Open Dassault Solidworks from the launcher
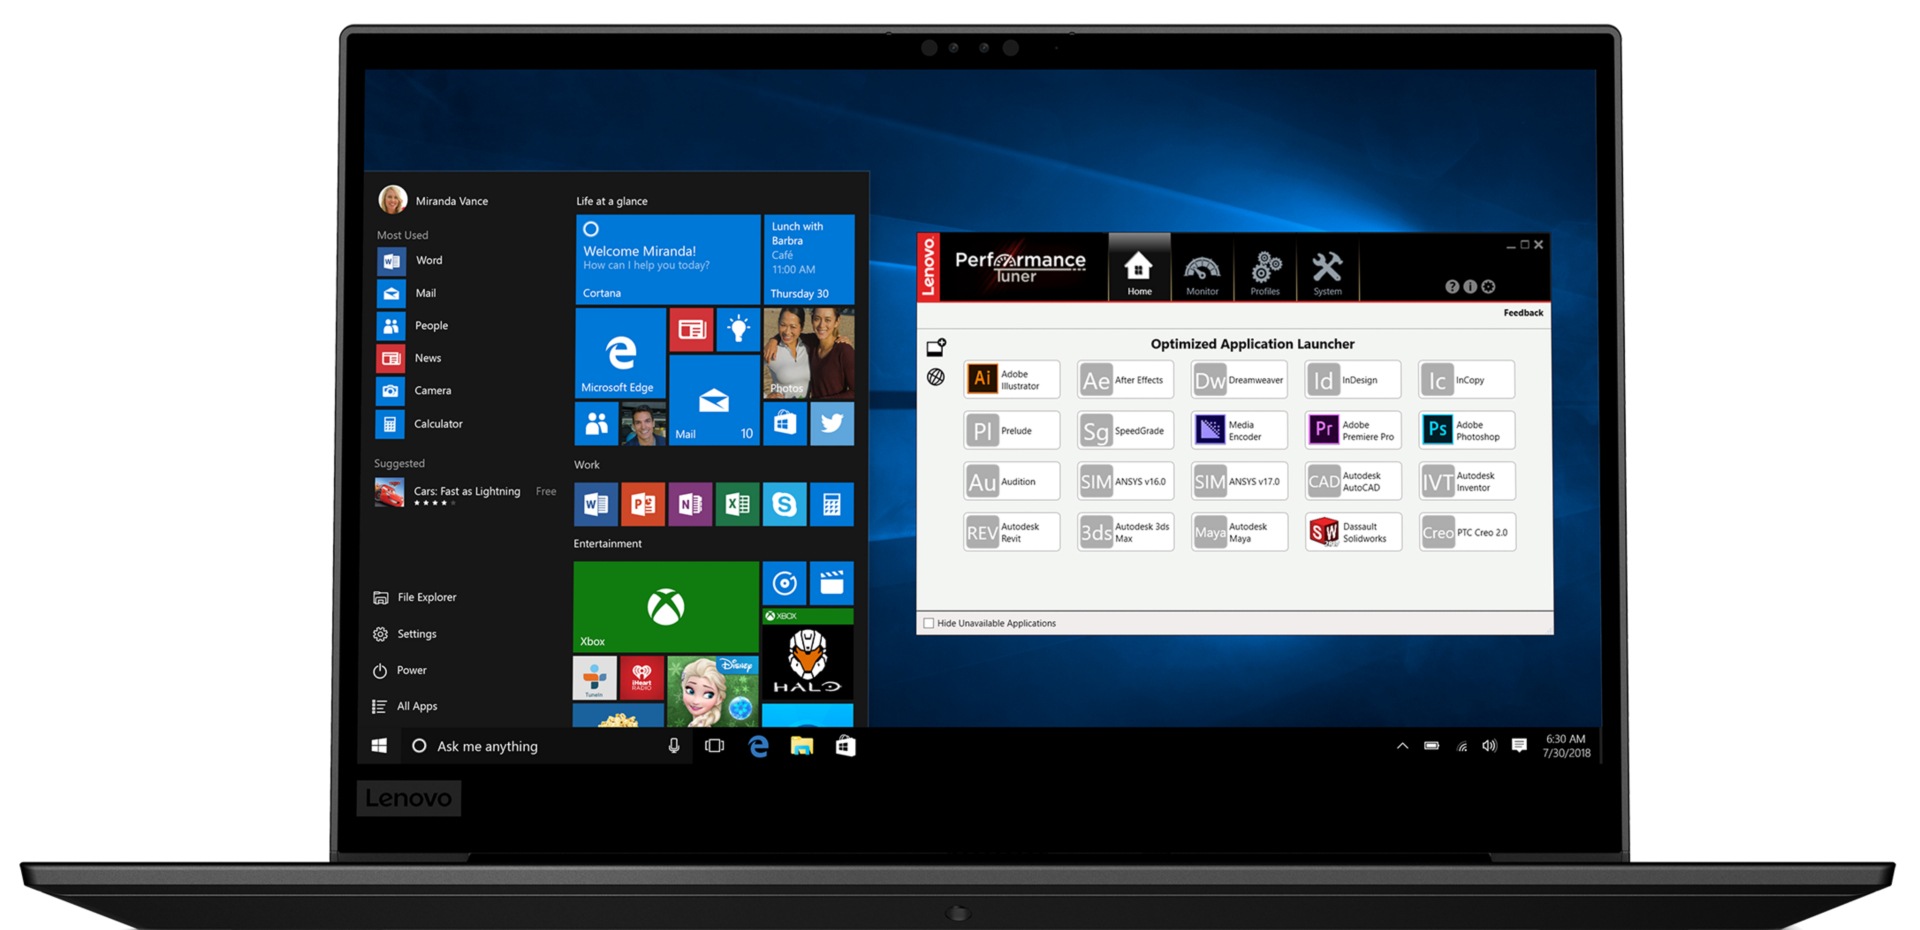This screenshot has height=930, width=1920. click(1352, 531)
